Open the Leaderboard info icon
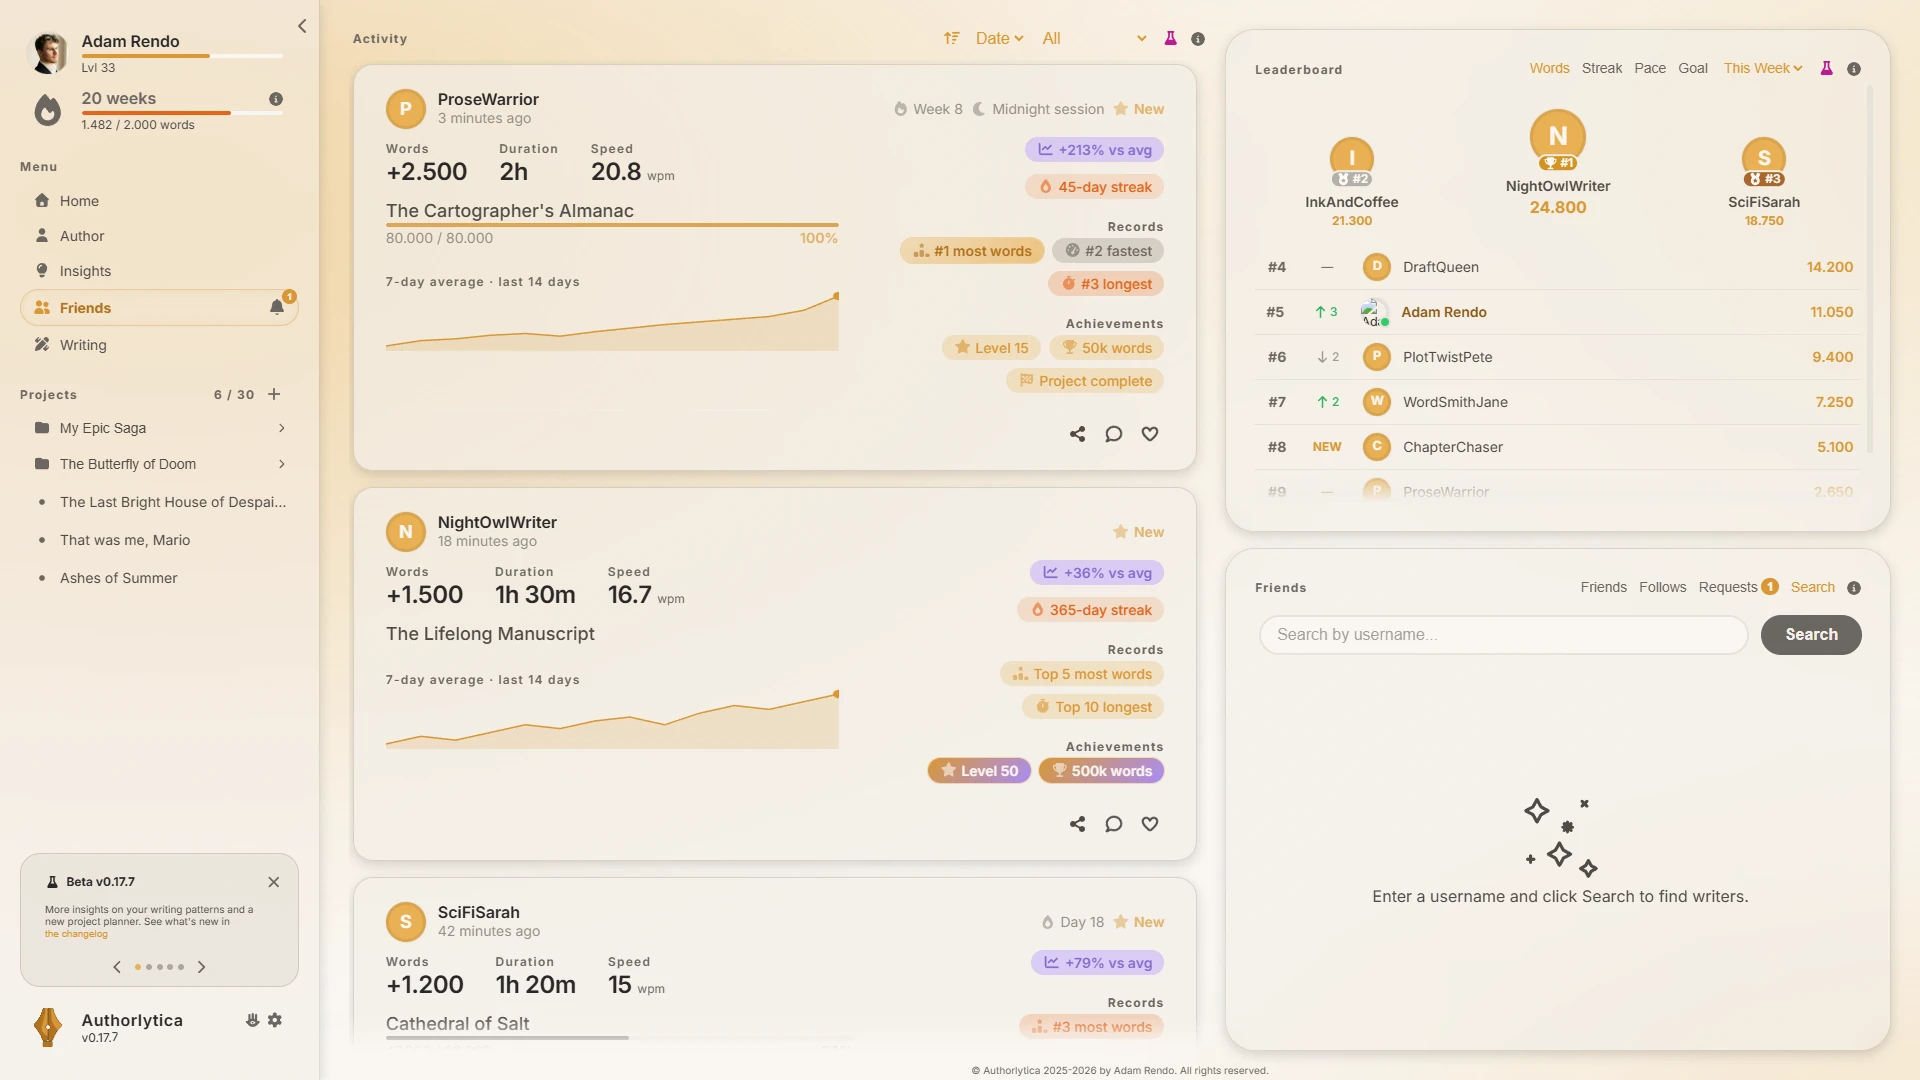This screenshot has height=1080, width=1920. coord(1854,69)
